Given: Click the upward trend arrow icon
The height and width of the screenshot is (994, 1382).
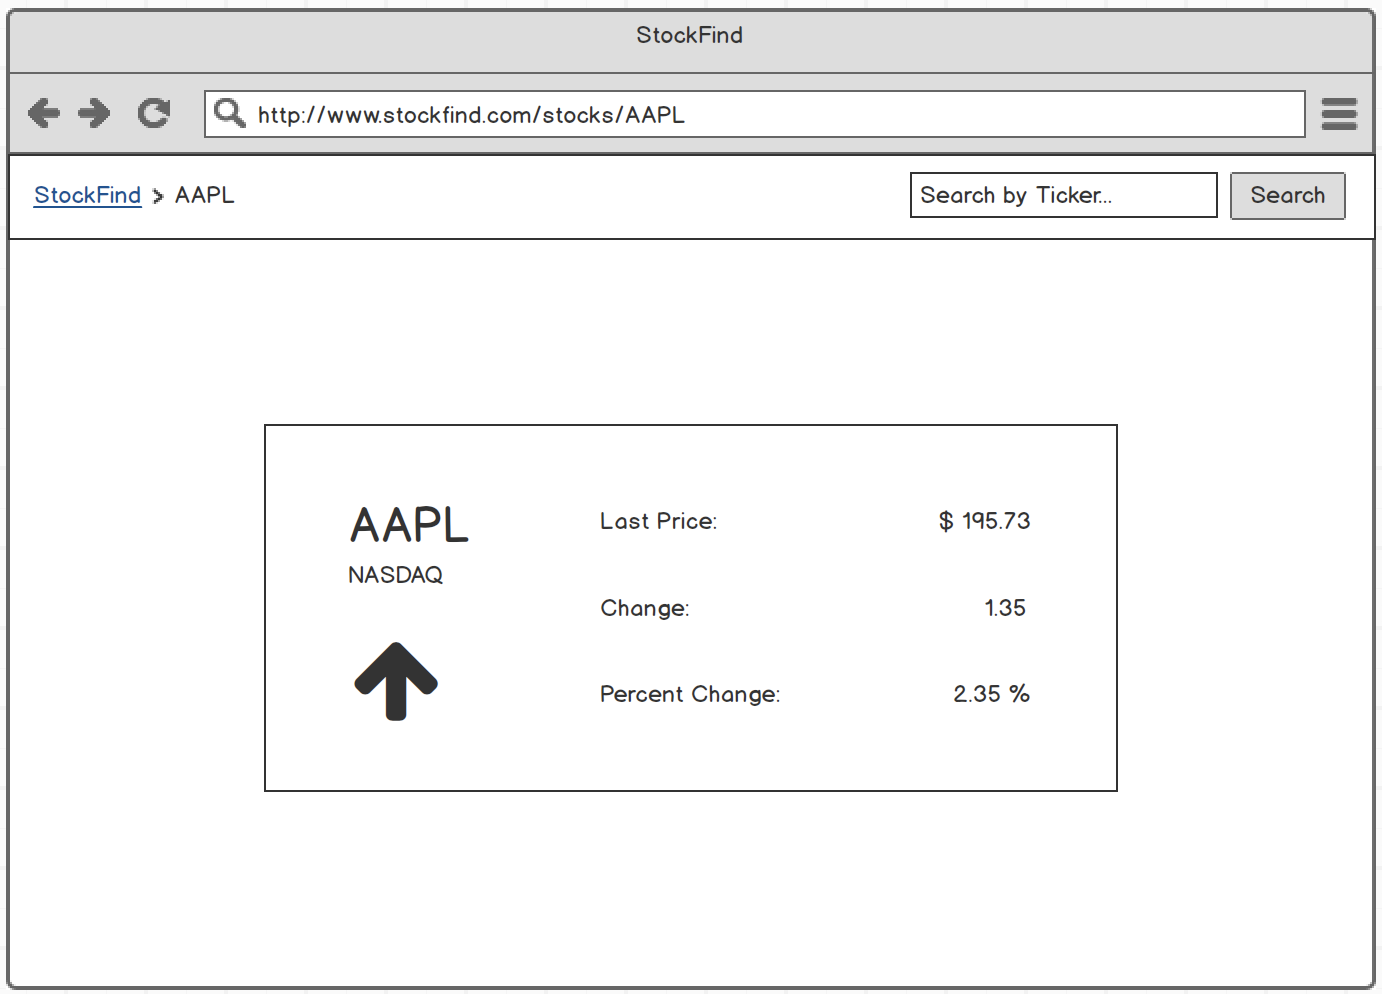Looking at the screenshot, I should (x=396, y=681).
